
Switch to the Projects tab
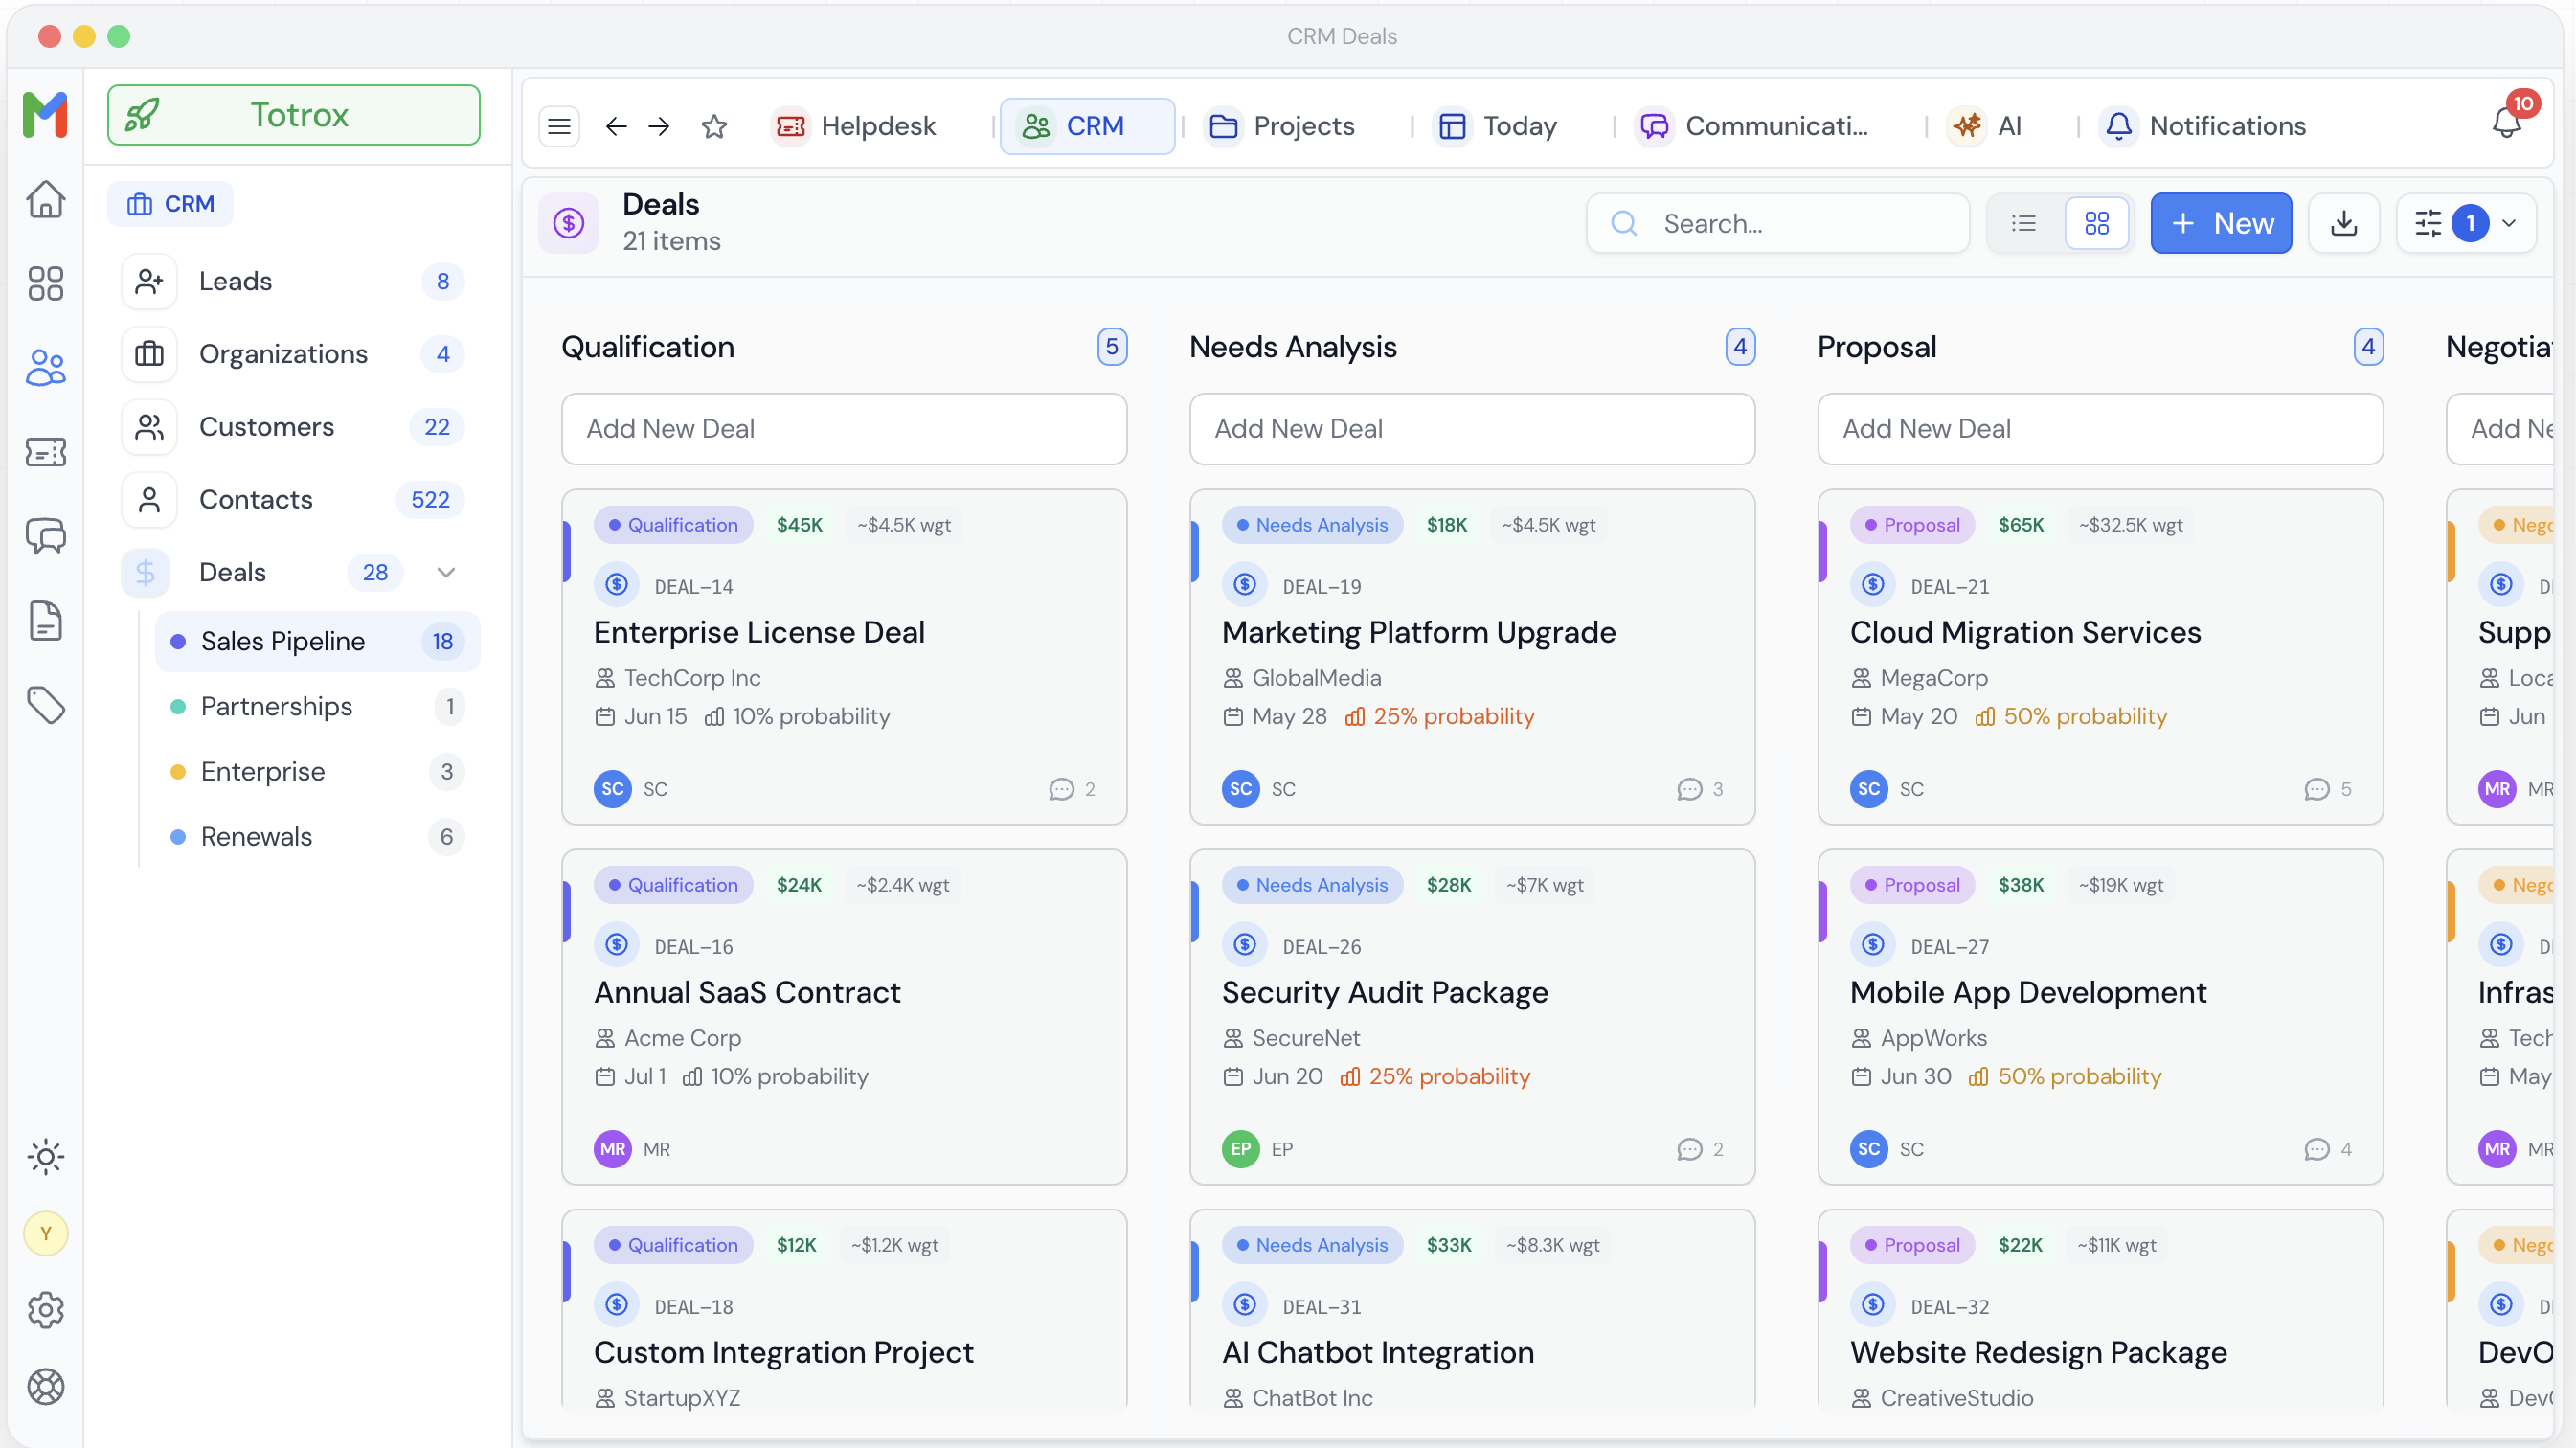point(1281,126)
